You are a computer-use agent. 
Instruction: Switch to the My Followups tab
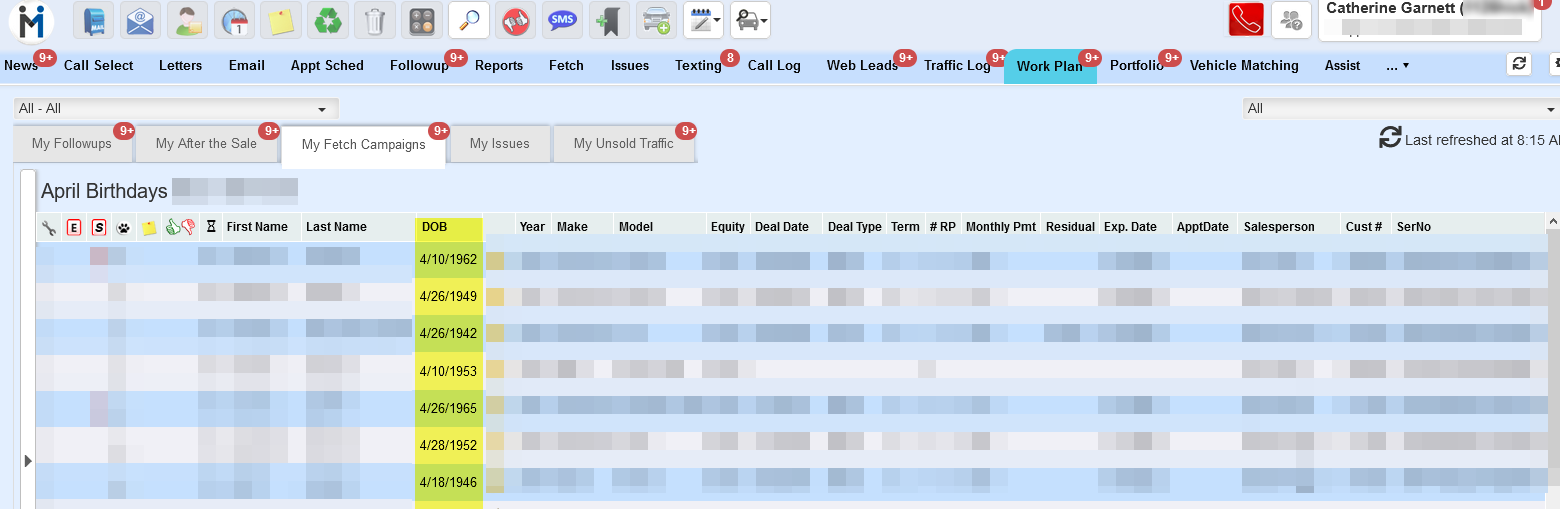(x=72, y=144)
